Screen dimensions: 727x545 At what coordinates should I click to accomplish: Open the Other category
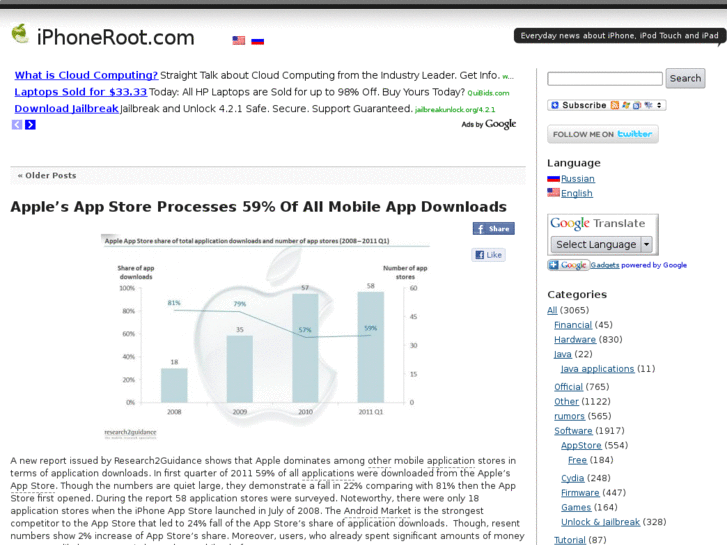pos(566,401)
